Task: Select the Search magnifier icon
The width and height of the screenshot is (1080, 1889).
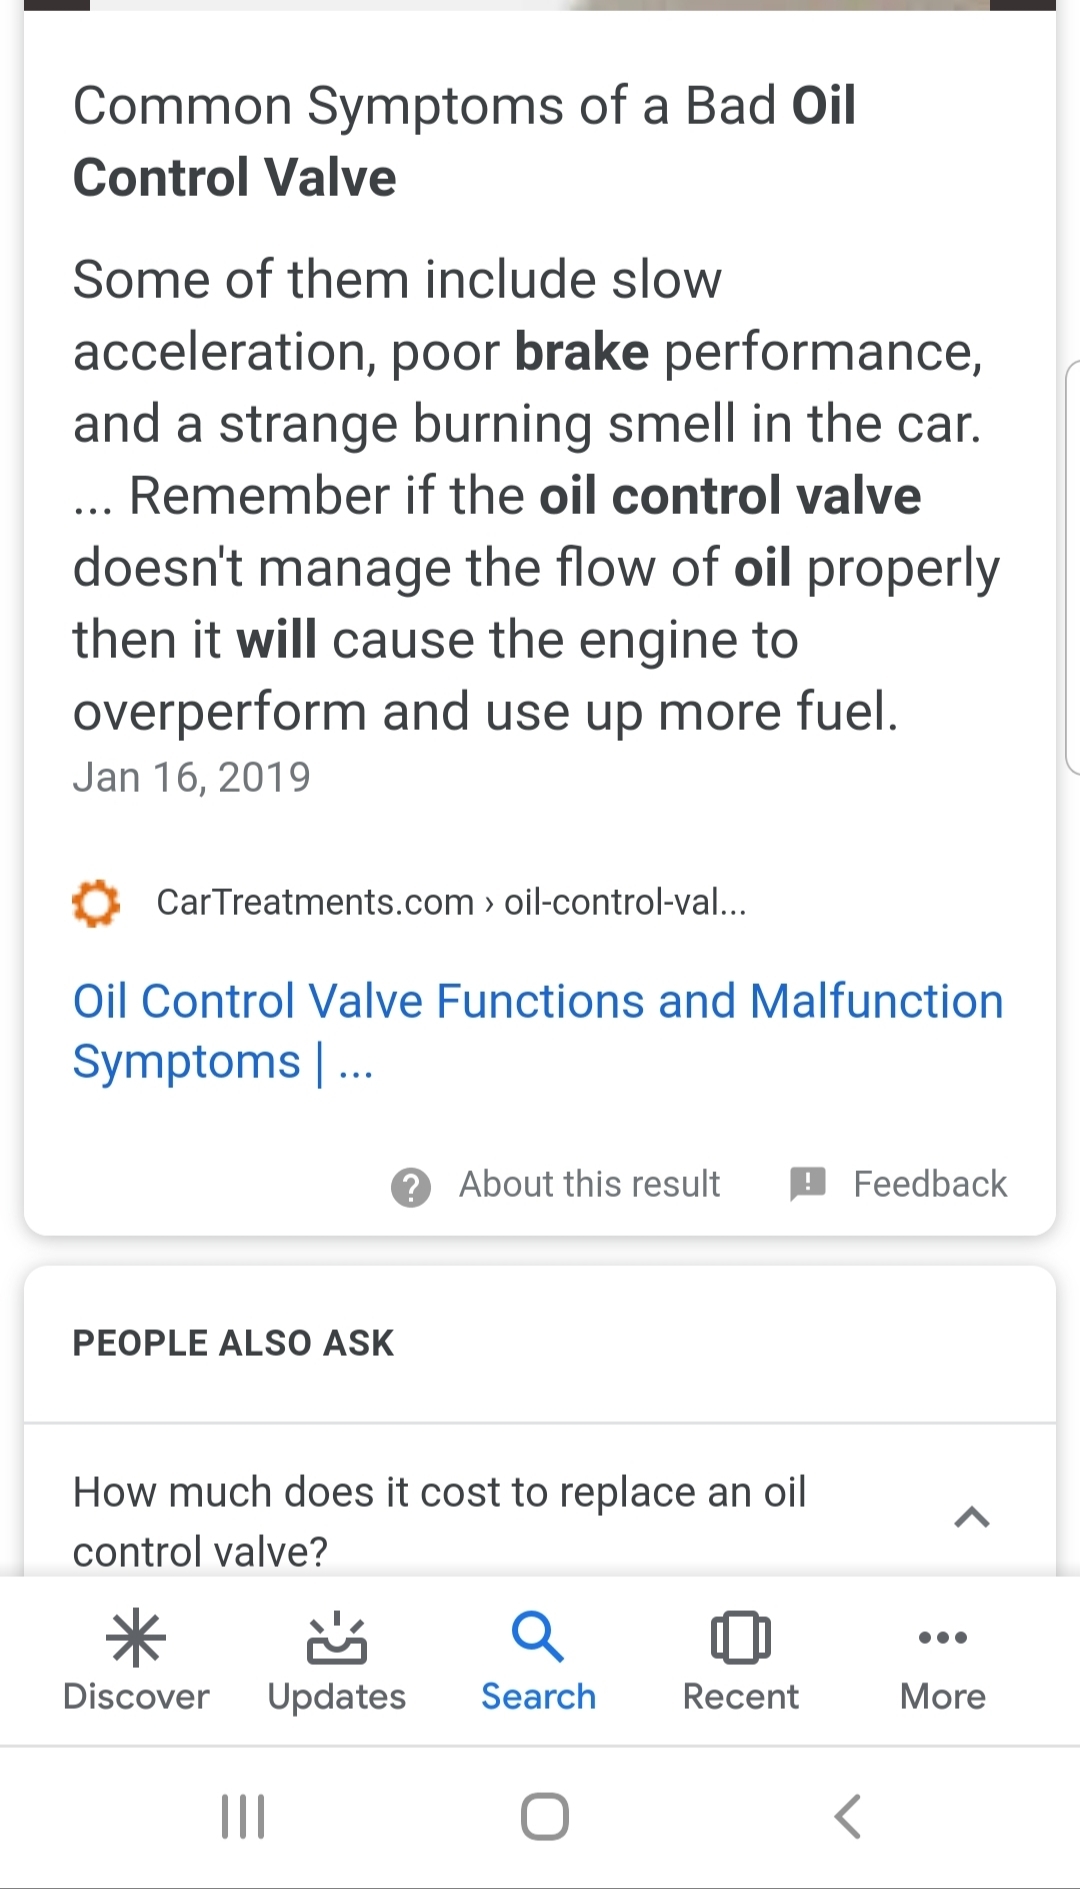Action: 538,1636
